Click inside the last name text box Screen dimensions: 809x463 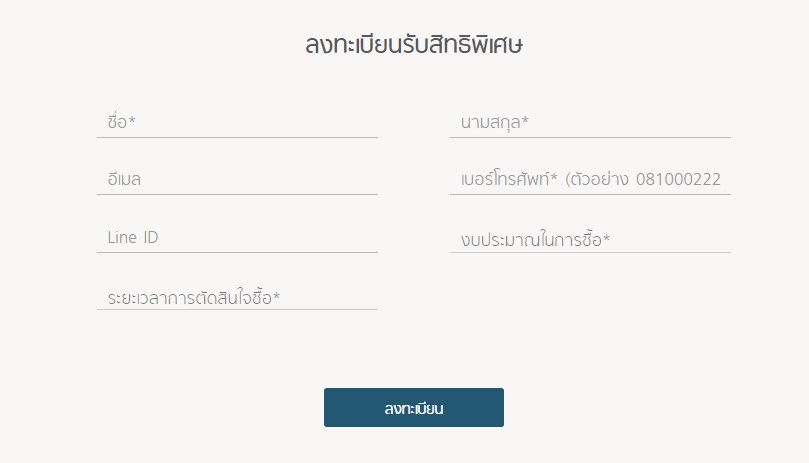(590, 122)
